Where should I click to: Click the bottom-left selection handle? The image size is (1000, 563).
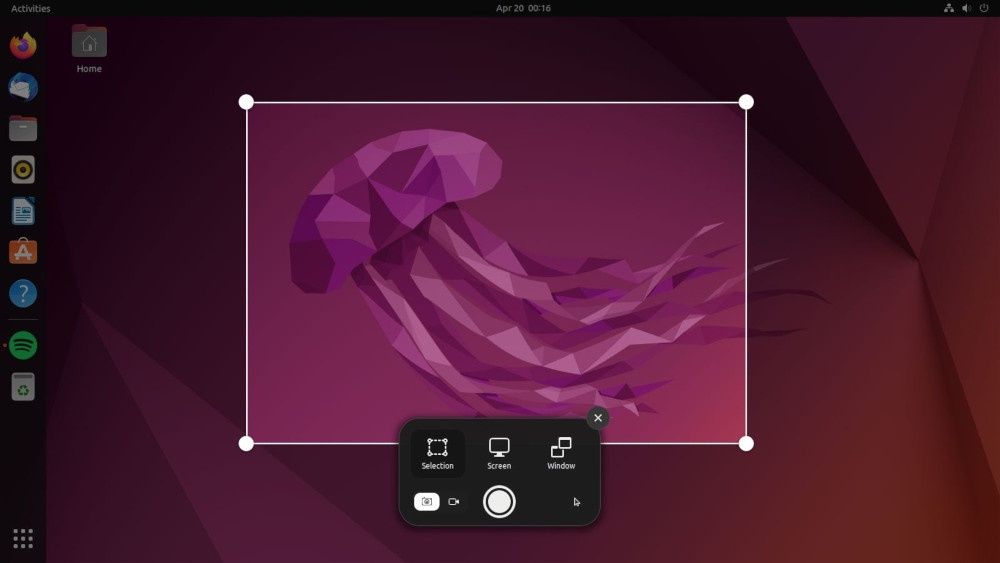(x=246, y=444)
